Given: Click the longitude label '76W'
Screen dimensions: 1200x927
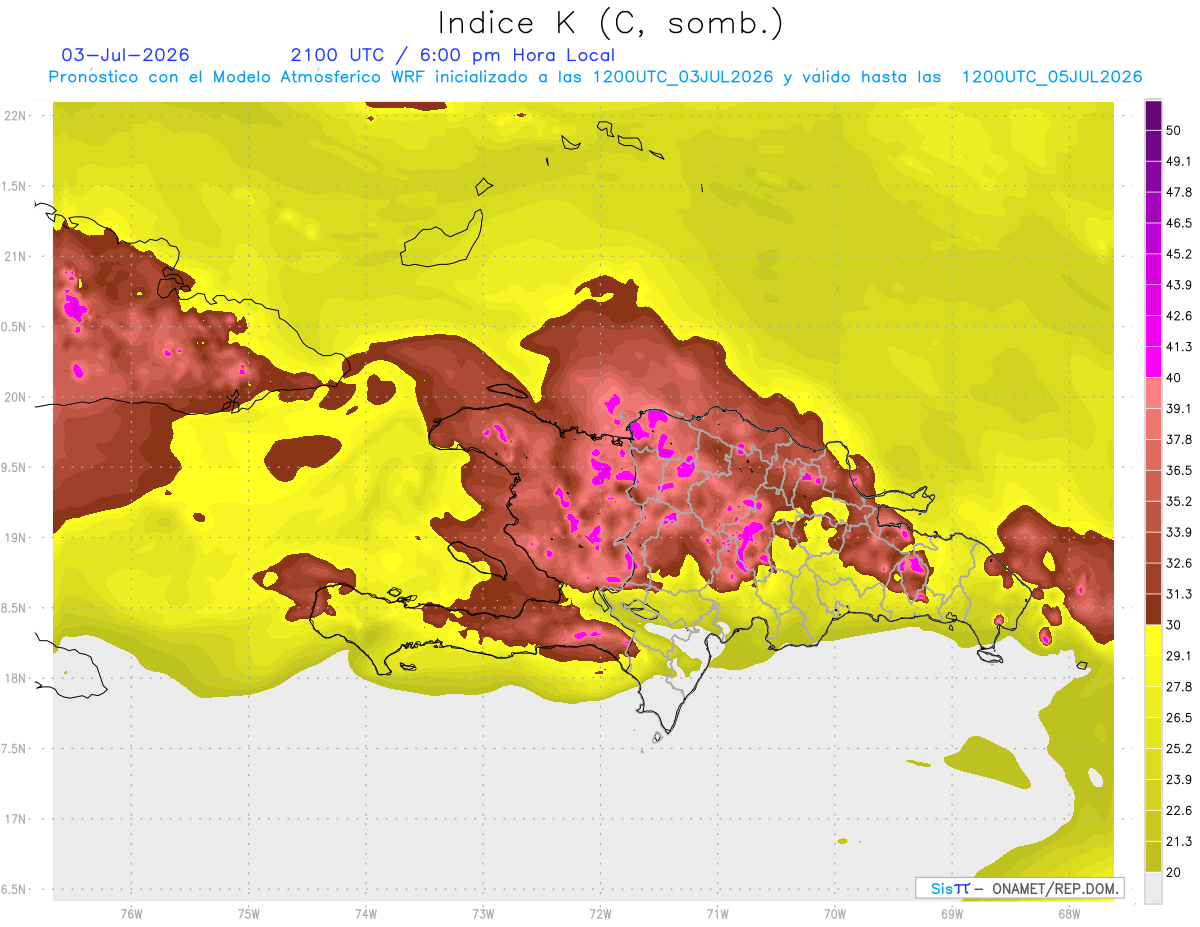Looking at the screenshot, I should [x=131, y=914].
